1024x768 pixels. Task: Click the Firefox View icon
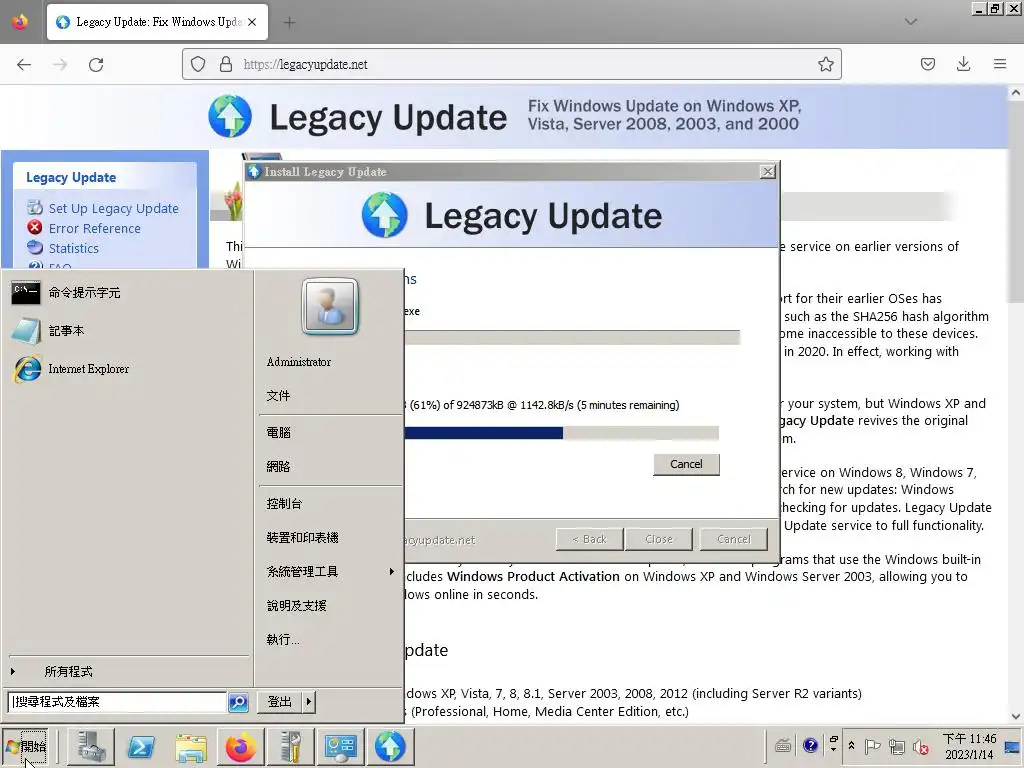click(x=20, y=22)
